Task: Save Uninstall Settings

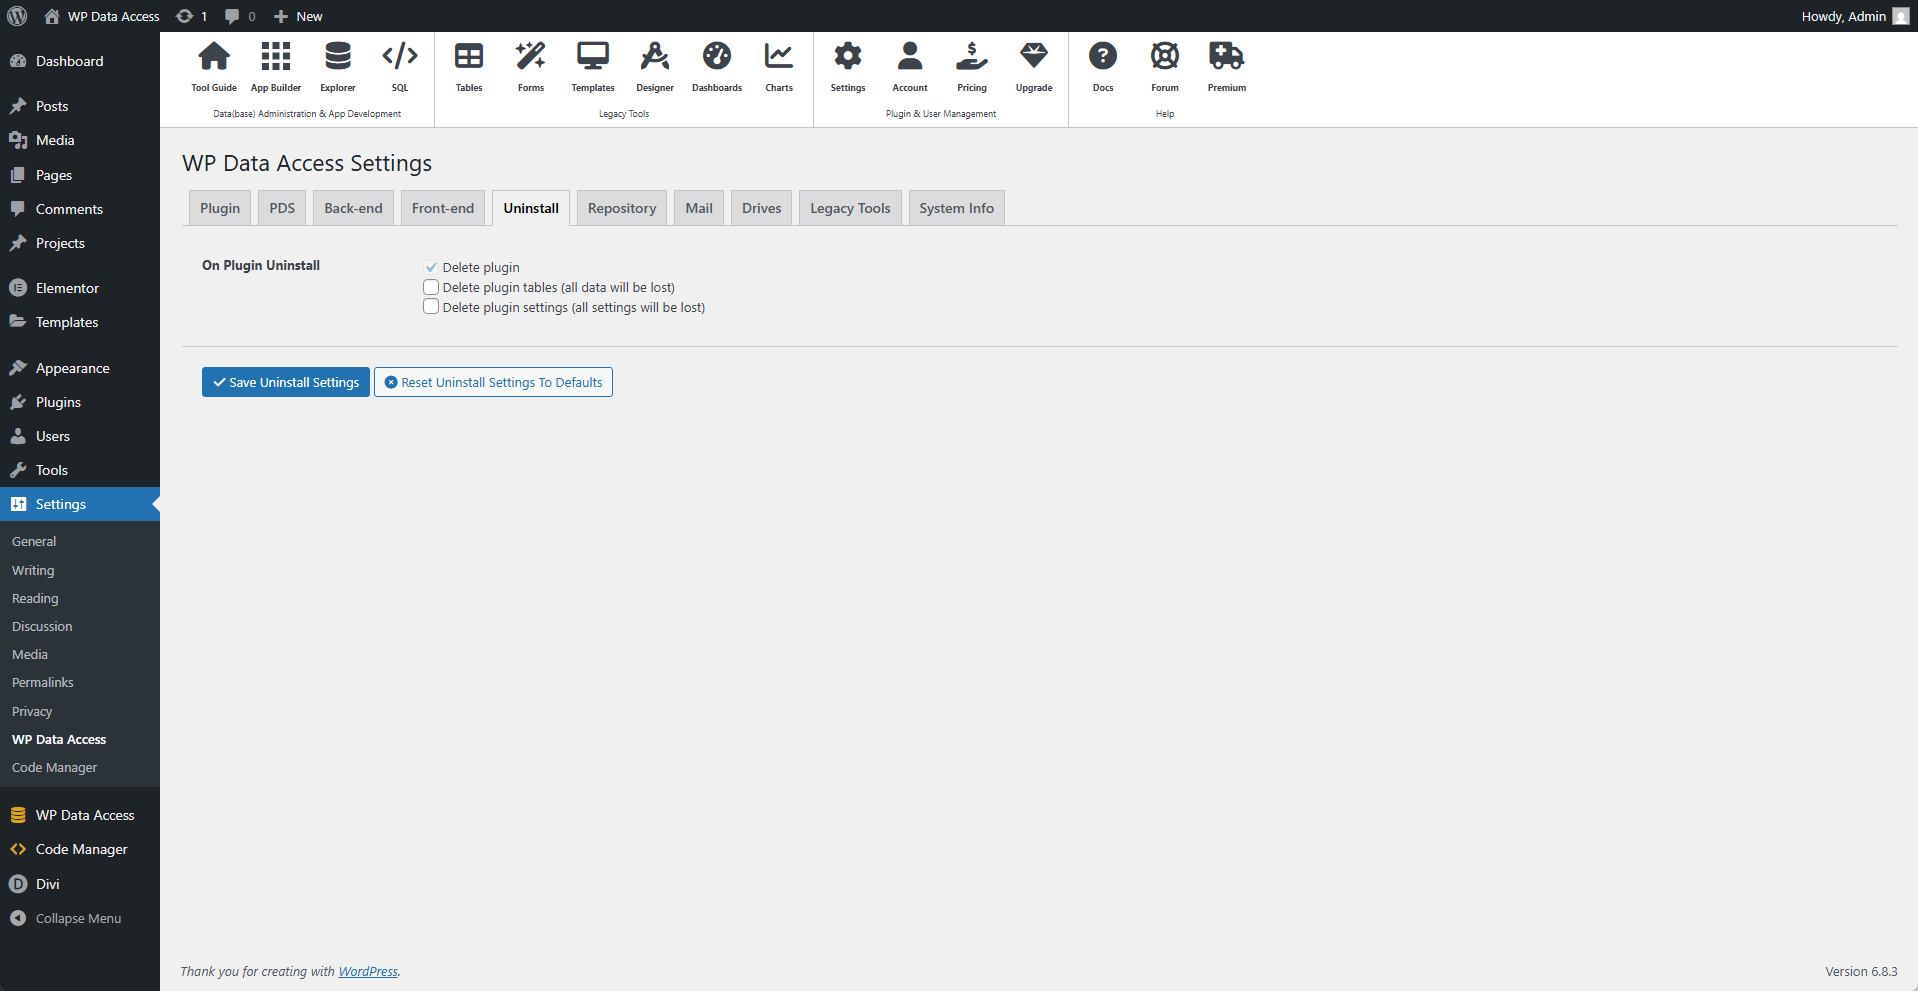Action: 285,381
